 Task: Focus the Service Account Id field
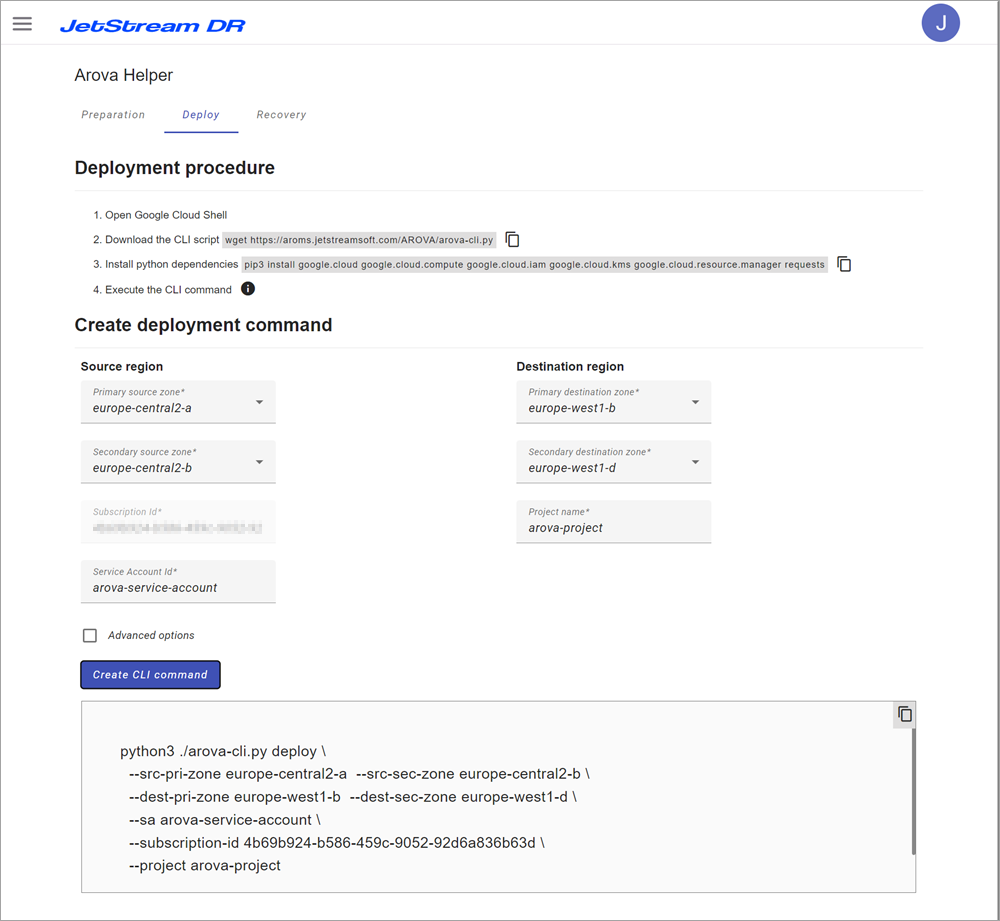[177, 587]
